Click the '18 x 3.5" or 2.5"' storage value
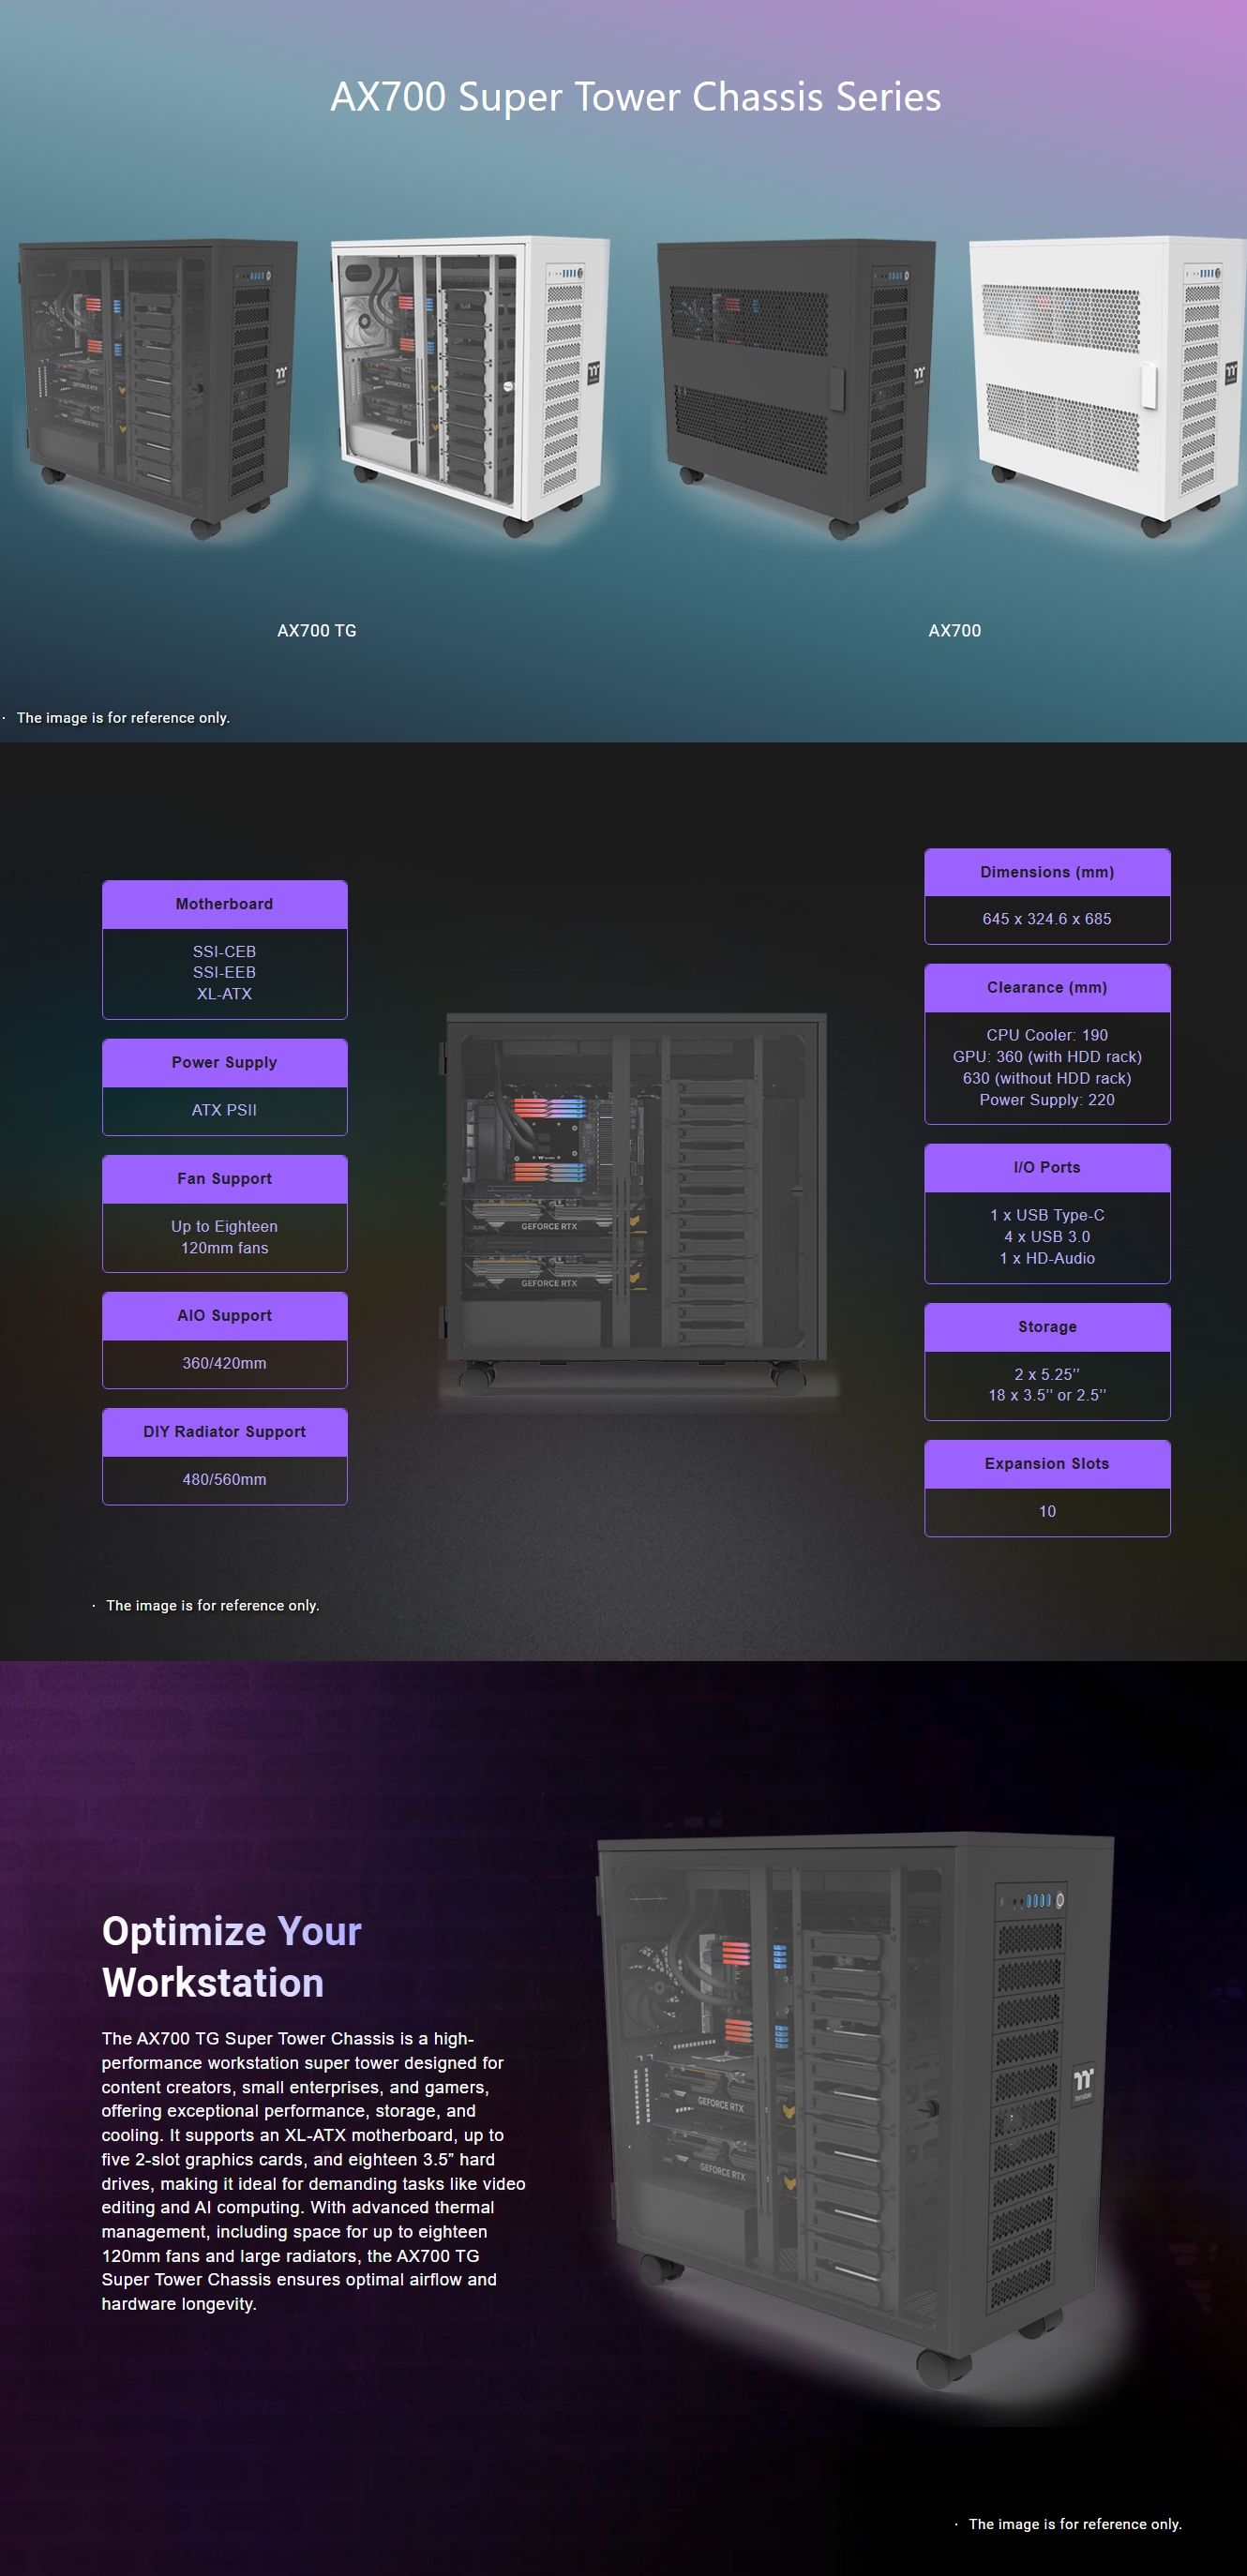Image resolution: width=1247 pixels, height=2576 pixels. [x=1047, y=1395]
